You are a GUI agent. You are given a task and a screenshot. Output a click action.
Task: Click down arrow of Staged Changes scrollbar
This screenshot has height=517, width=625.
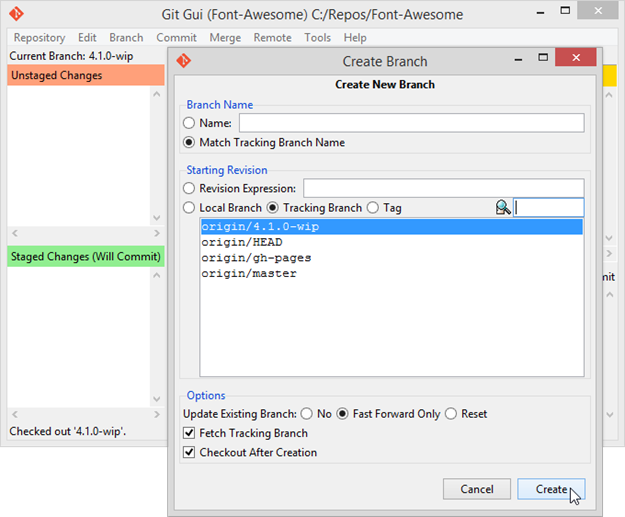[x=157, y=399]
